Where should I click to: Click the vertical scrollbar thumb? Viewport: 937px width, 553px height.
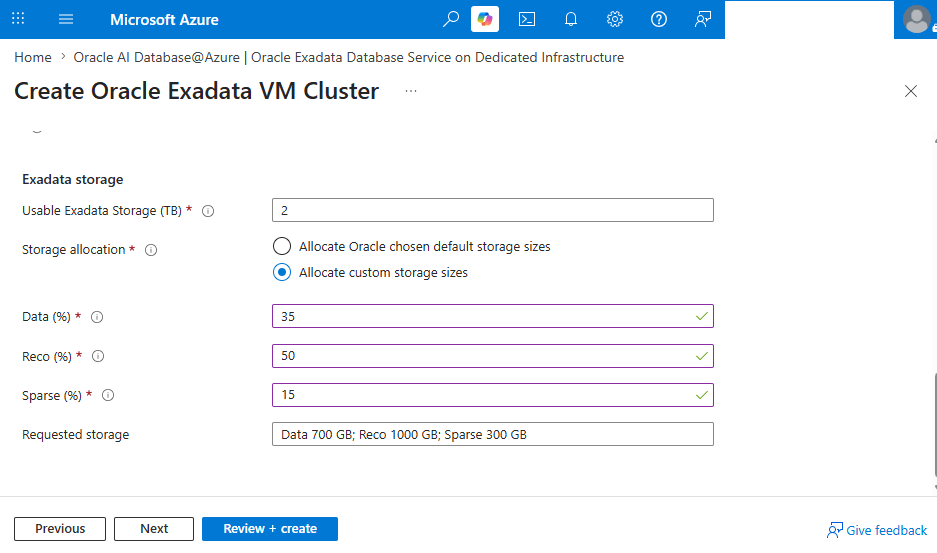[x=935, y=424]
